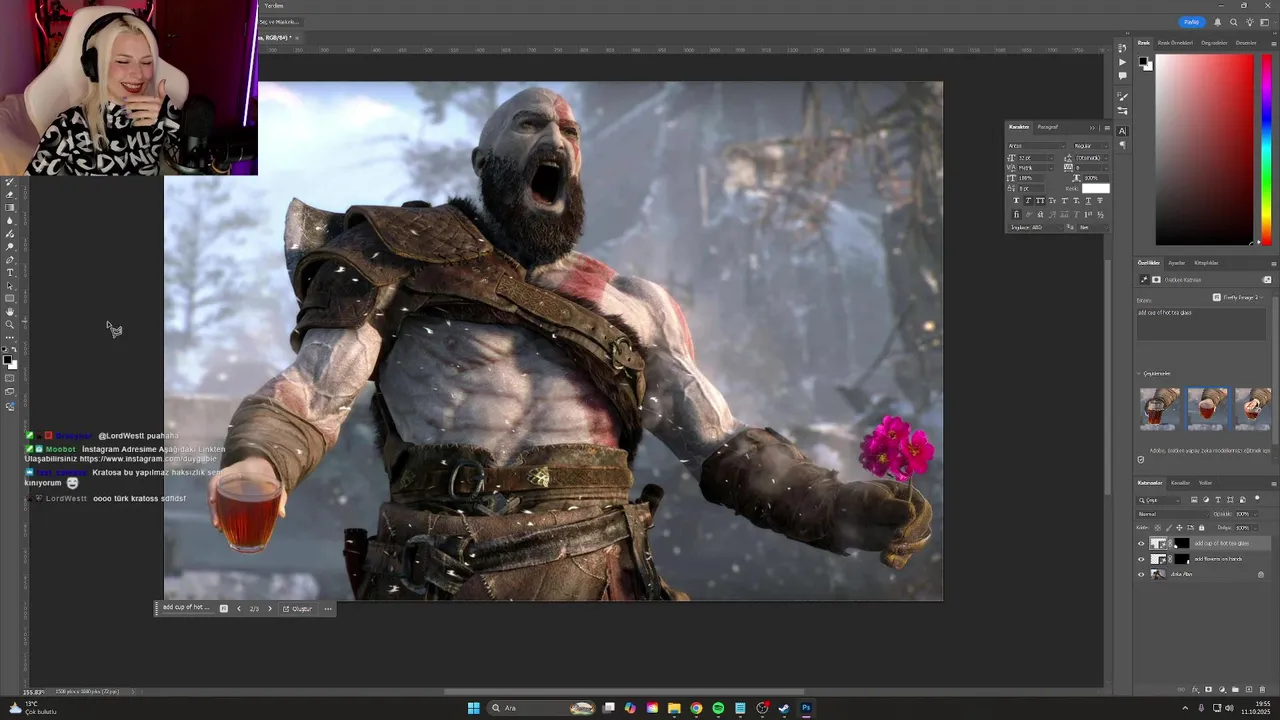Select the Gradient tool
The width and height of the screenshot is (1280, 720).
pos(10,207)
